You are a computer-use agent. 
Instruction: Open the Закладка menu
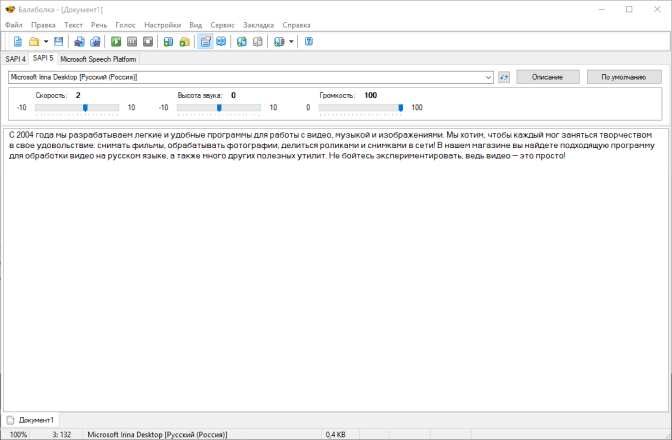point(258,25)
